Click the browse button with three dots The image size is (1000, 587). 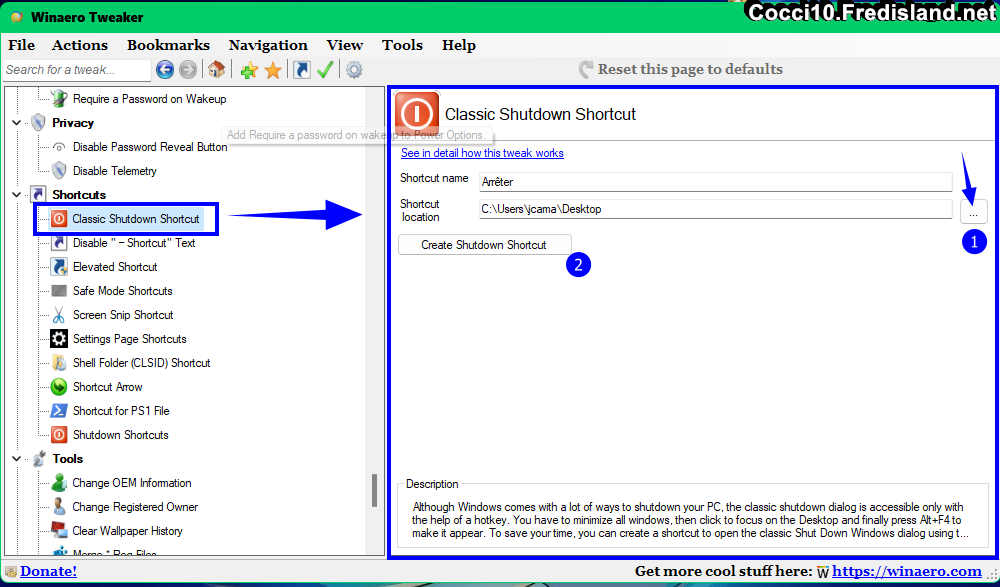[973, 211]
